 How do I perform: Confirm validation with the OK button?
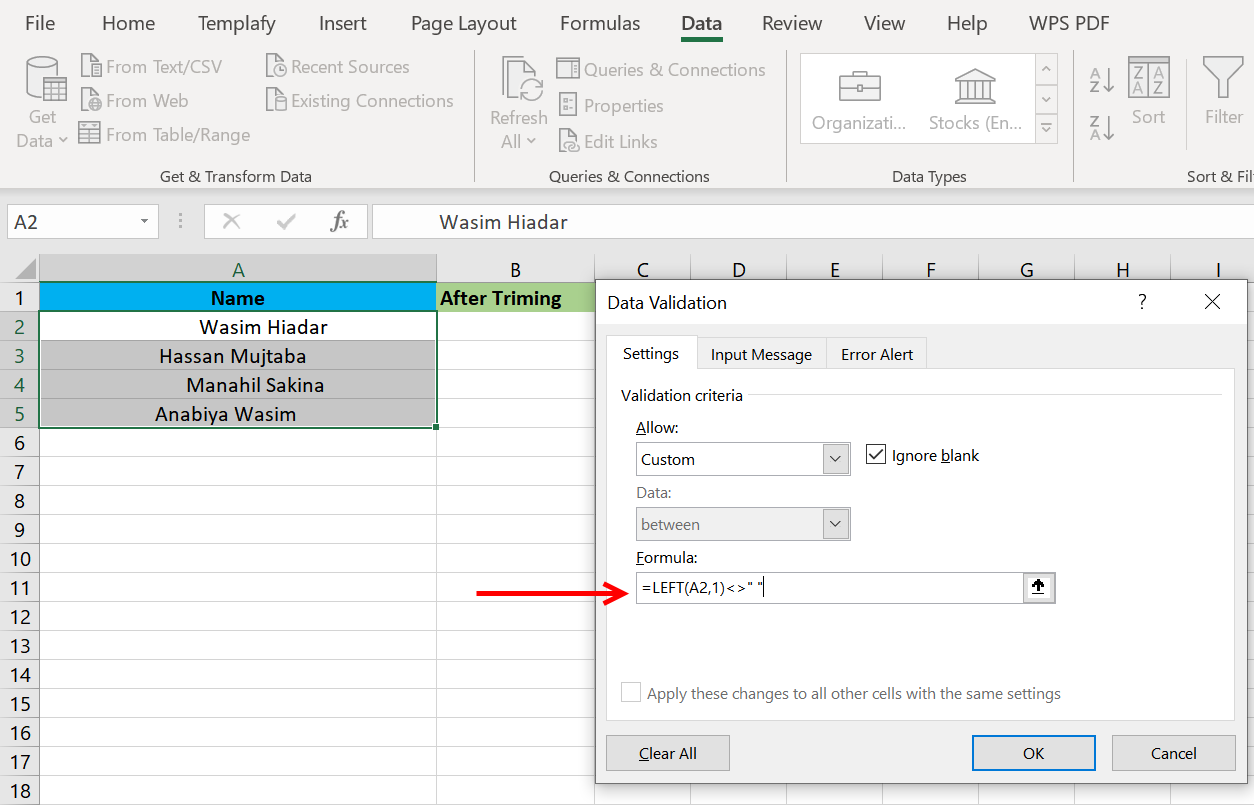tap(1033, 752)
